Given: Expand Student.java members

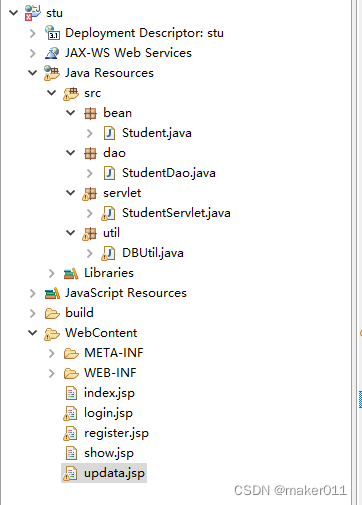Looking at the screenshot, I should 90,133.
